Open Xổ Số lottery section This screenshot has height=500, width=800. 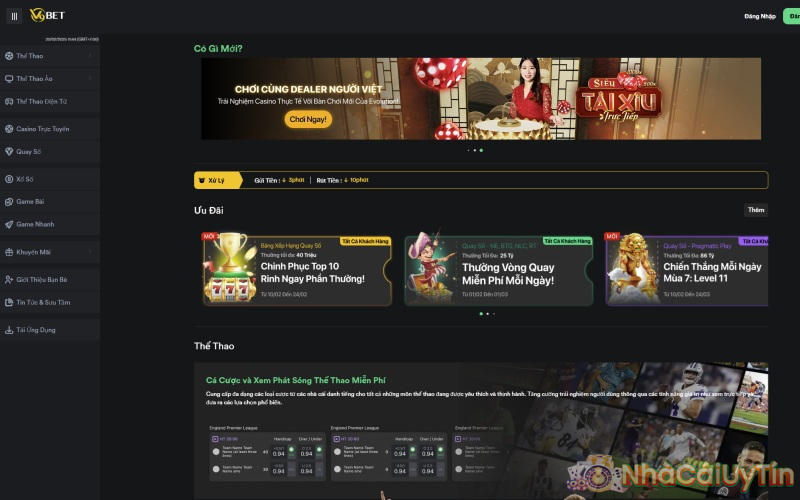pyautogui.click(x=26, y=179)
